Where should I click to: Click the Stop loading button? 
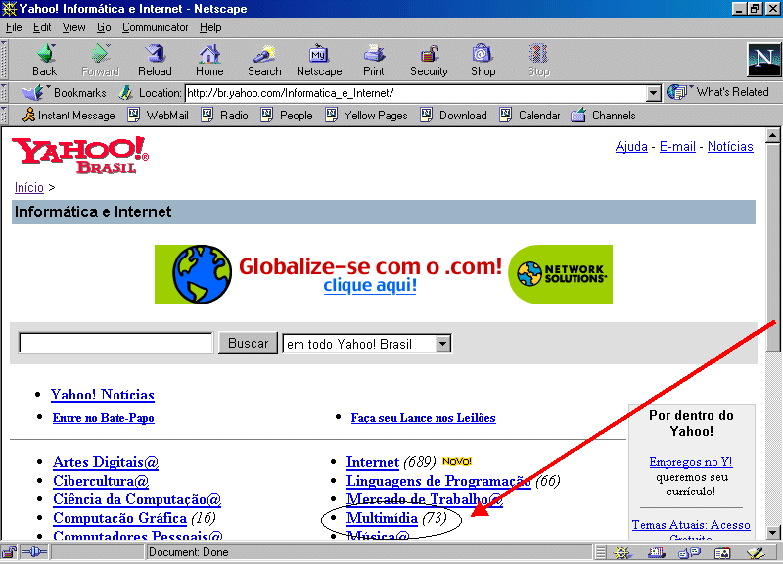[539, 59]
